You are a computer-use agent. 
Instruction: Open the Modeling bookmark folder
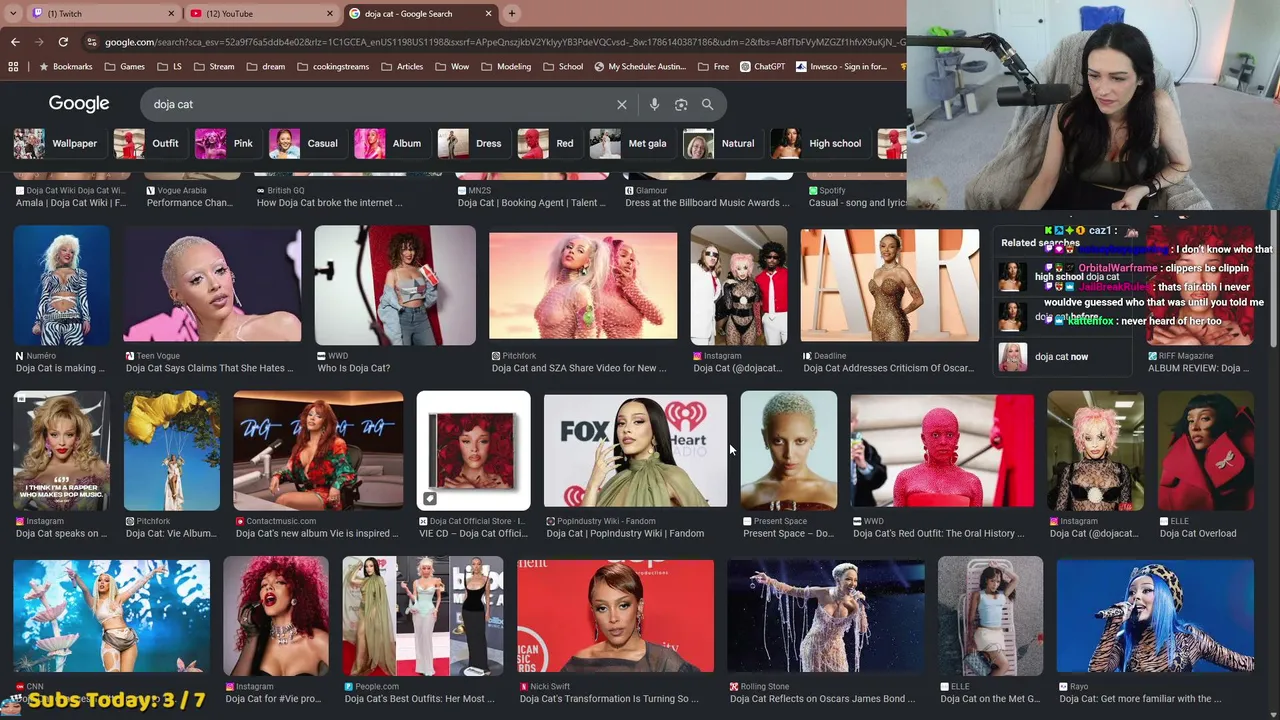click(506, 67)
